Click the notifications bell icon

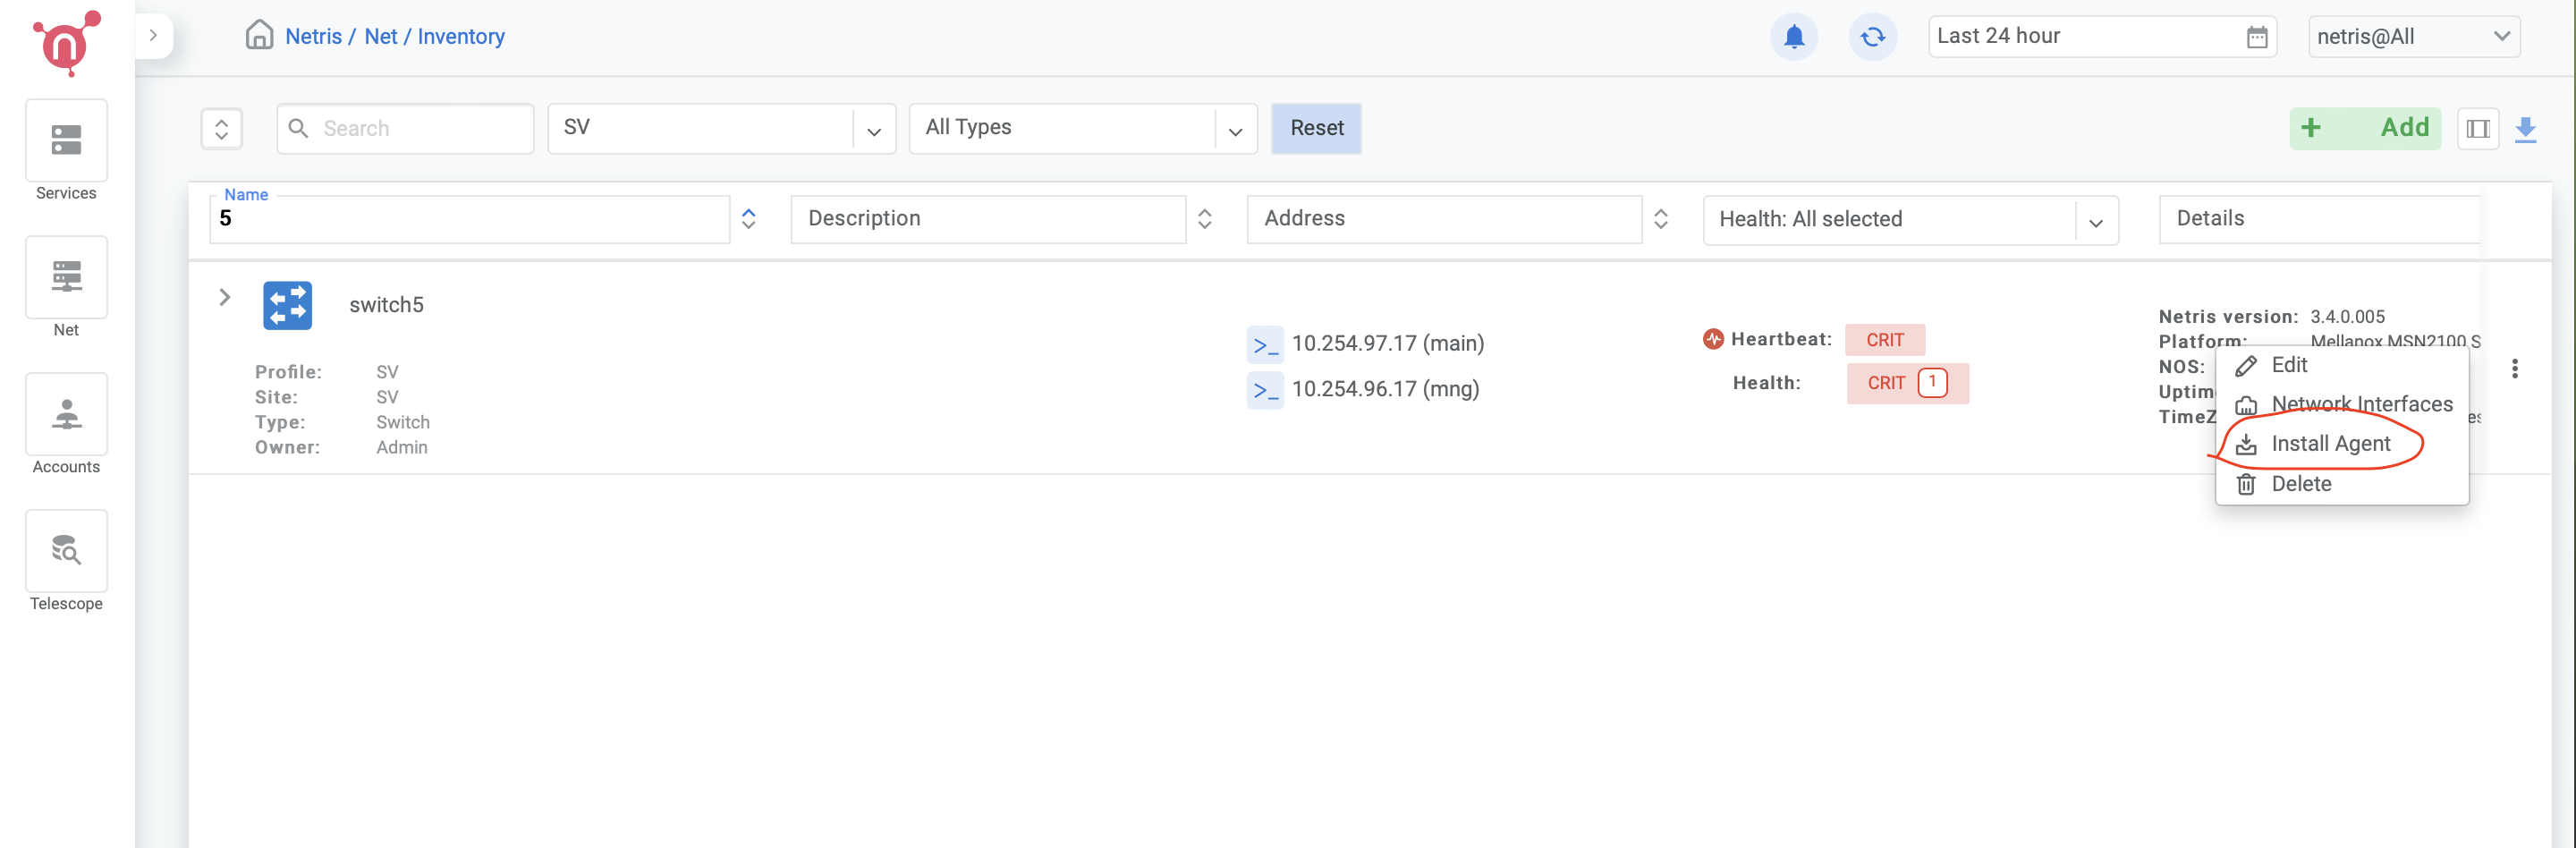tap(1793, 37)
